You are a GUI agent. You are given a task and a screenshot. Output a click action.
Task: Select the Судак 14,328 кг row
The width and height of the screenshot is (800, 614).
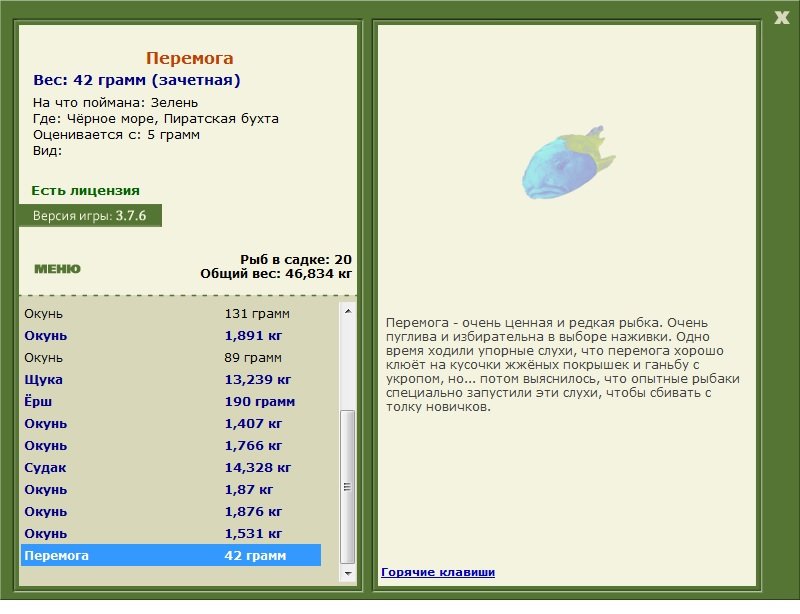[171, 467]
